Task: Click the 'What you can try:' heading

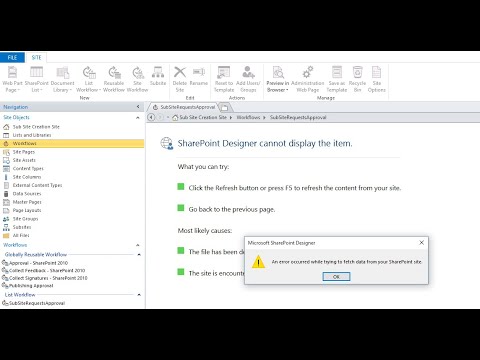Action: [203, 167]
